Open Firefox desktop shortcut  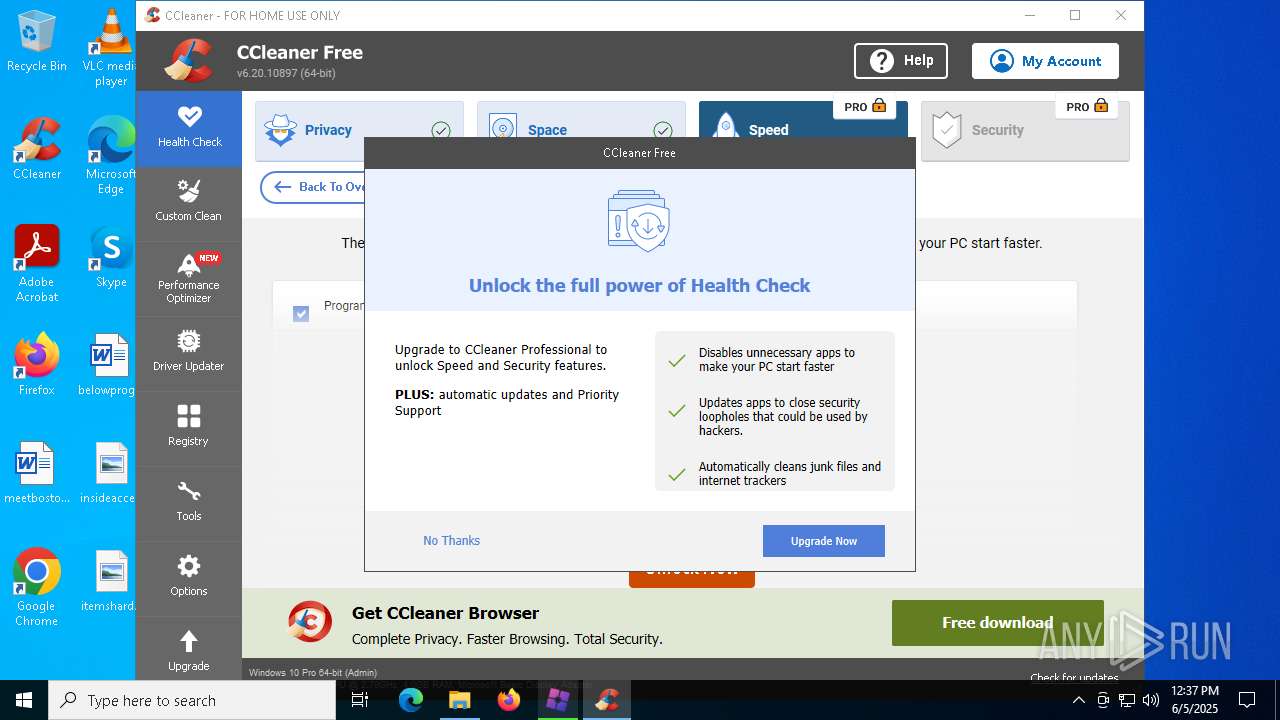37,364
